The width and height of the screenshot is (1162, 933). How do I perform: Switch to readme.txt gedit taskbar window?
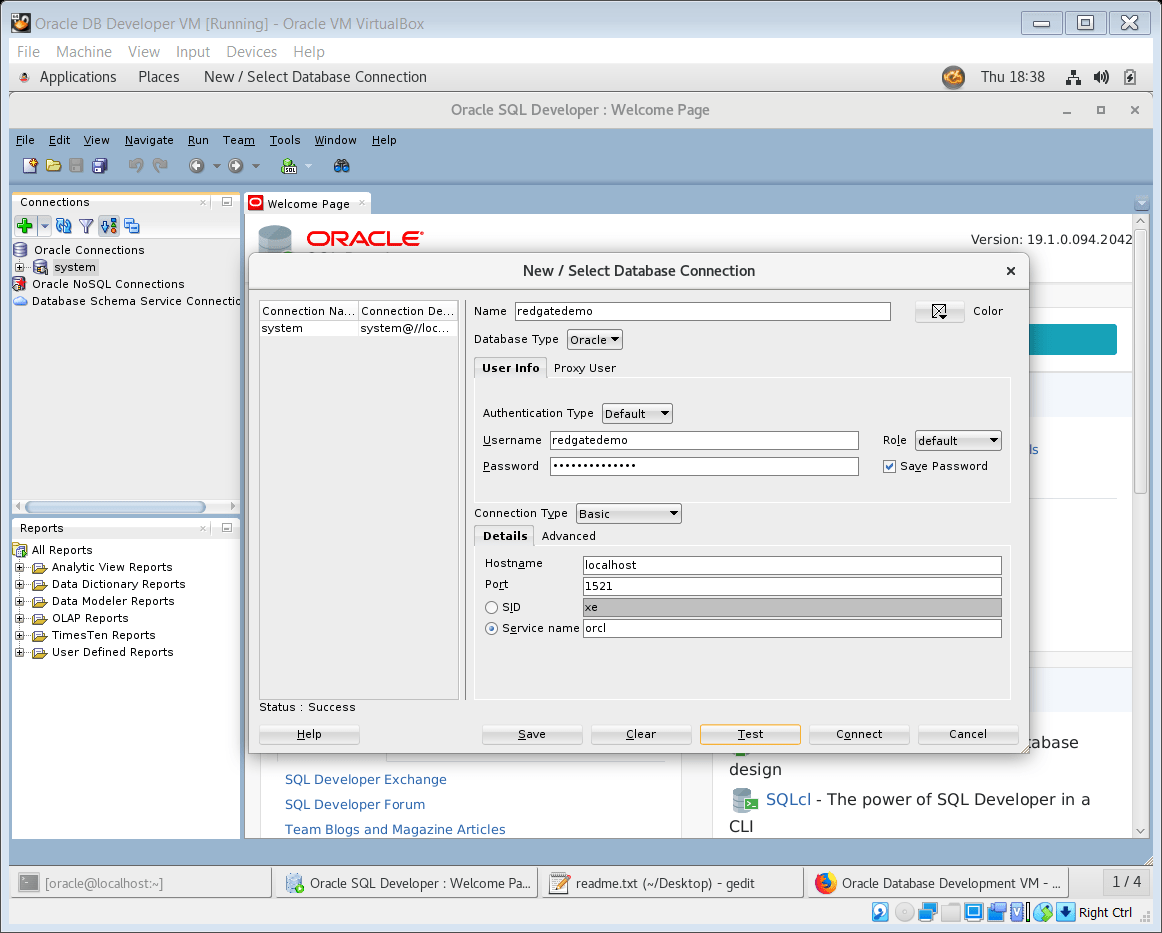pyautogui.click(x=672, y=883)
